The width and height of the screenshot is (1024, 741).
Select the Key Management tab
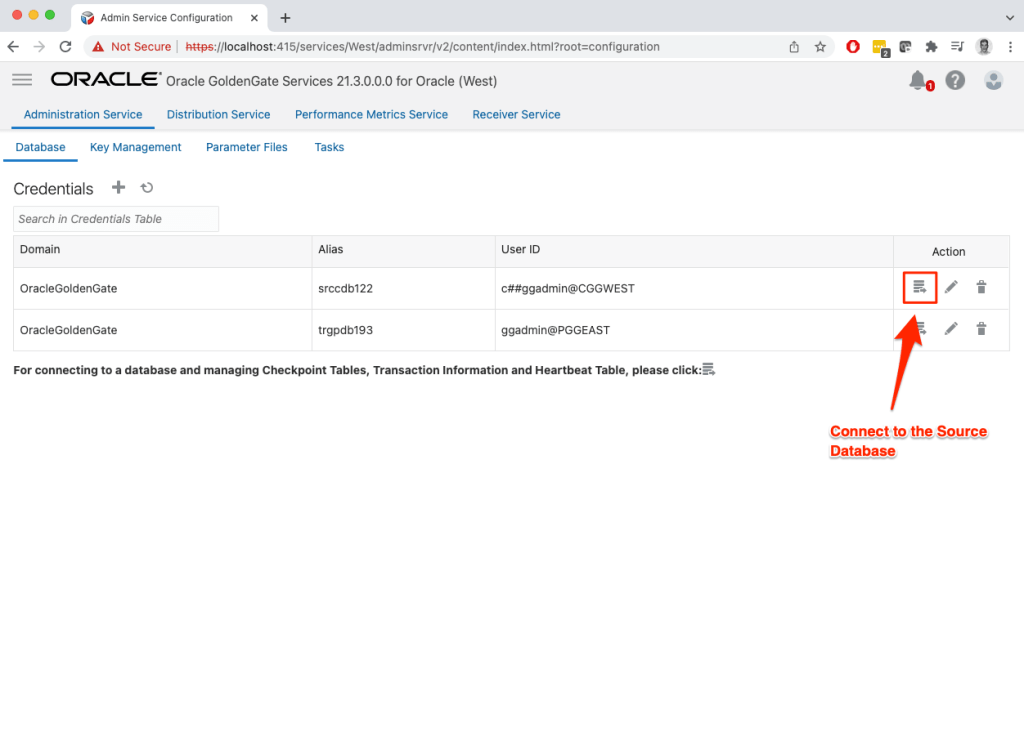coord(135,147)
